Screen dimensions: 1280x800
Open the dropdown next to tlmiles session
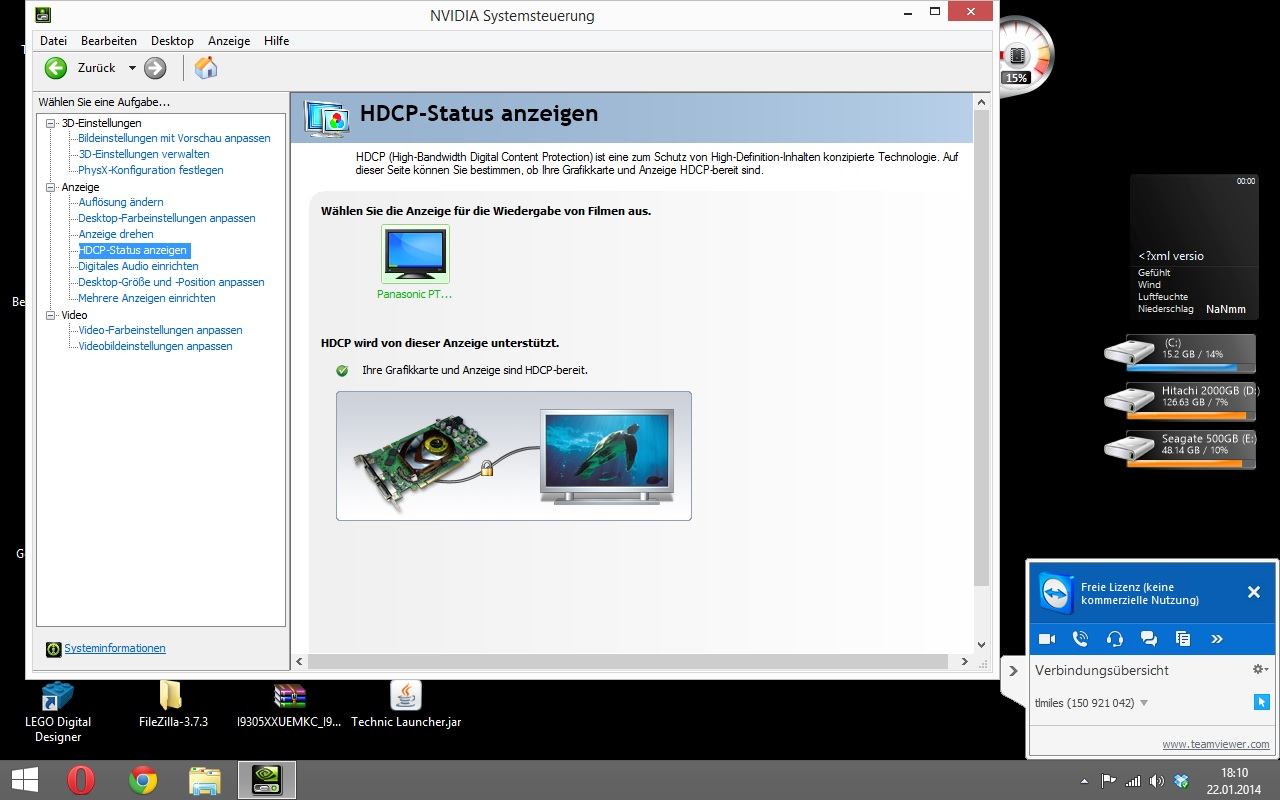pyautogui.click(x=1144, y=703)
